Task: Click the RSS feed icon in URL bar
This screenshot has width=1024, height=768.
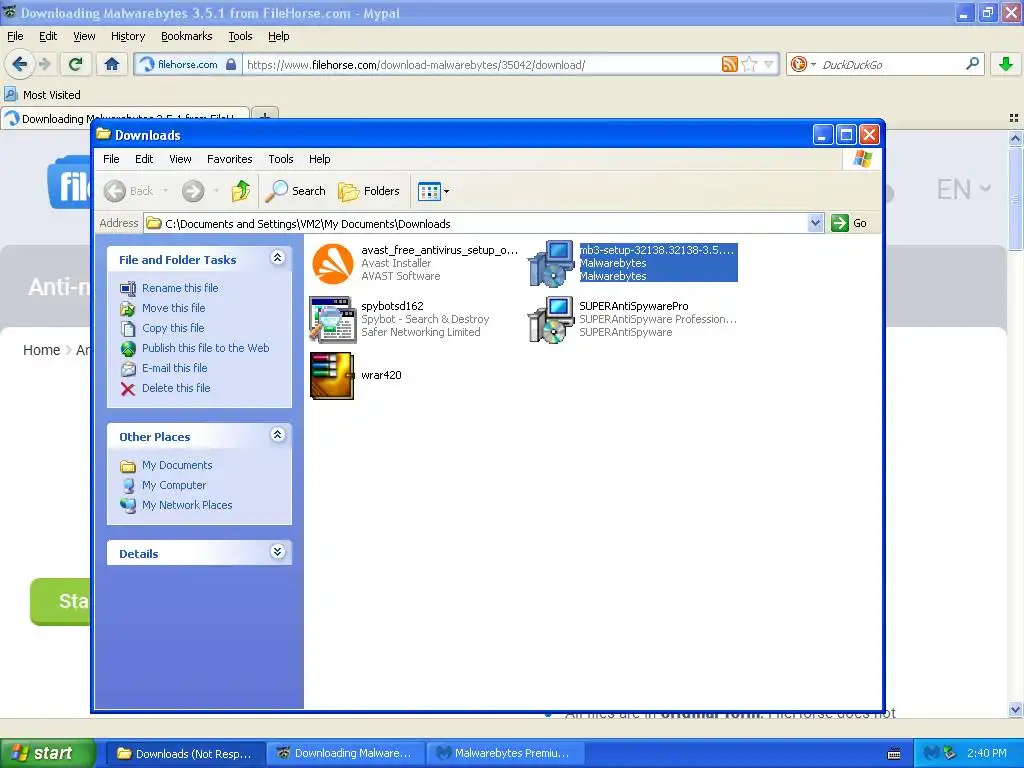Action: click(x=729, y=64)
